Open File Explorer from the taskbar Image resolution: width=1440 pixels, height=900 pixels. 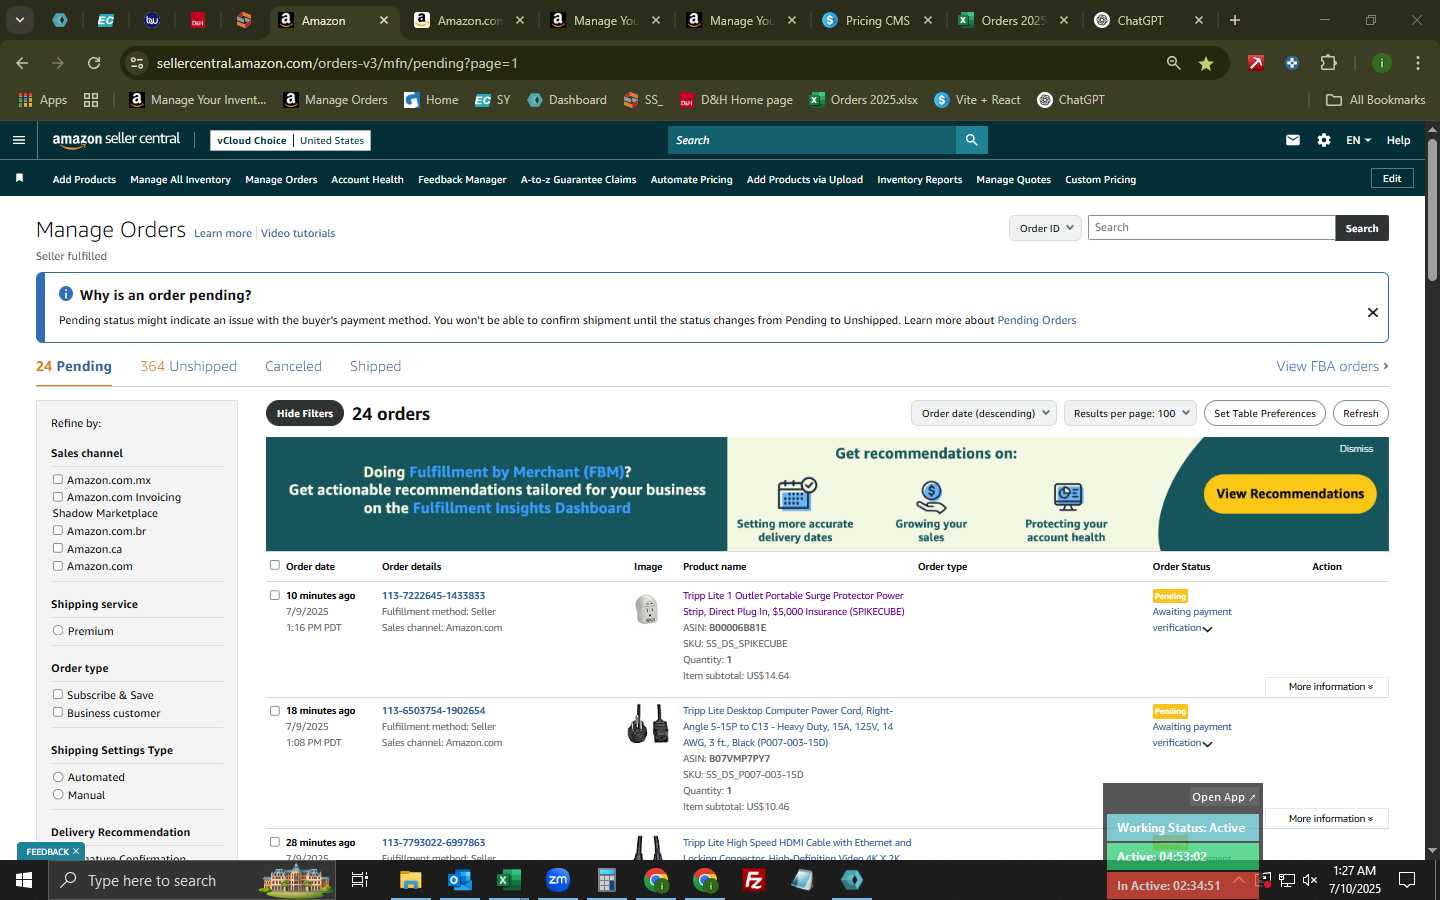tap(411, 880)
